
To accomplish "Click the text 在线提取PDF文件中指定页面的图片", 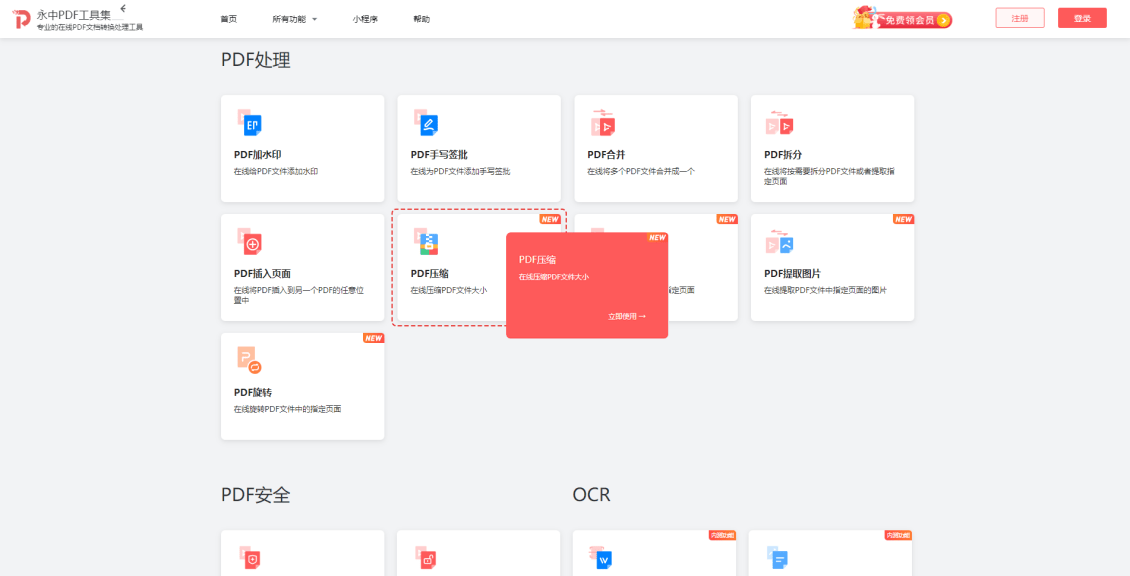I will [x=825, y=290].
